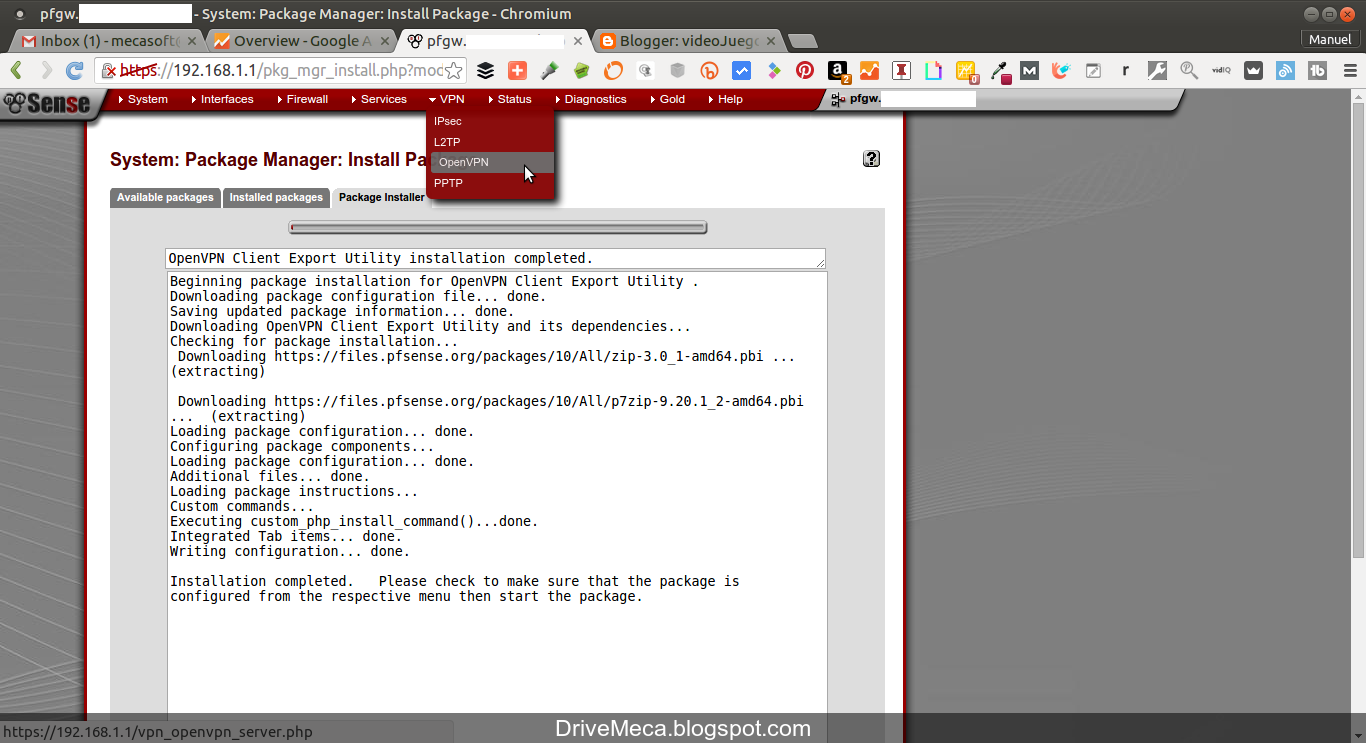Open the Diagnostics menu
The image size is (1366, 743).
pyautogui.click(x=589, y=99)
